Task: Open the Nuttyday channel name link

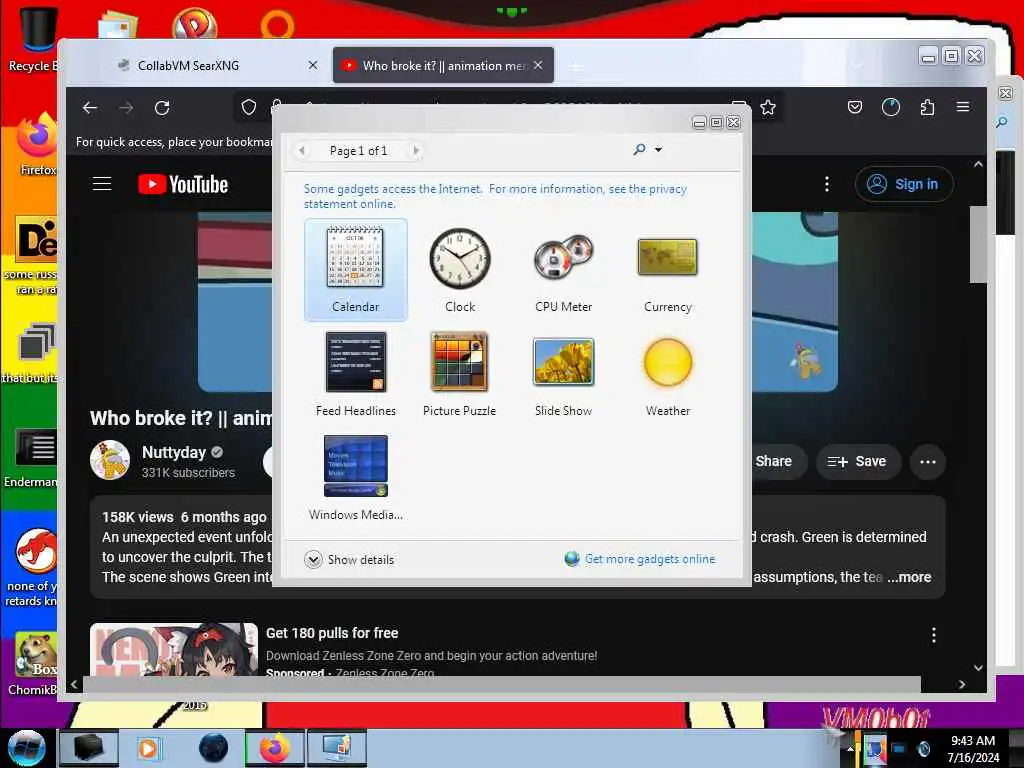Action: [x=174, y=452]
